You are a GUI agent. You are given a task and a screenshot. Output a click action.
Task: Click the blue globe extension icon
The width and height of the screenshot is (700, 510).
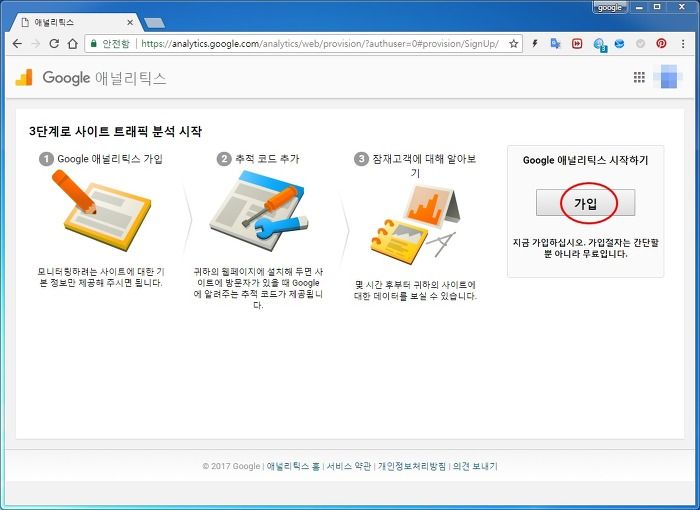619,43
